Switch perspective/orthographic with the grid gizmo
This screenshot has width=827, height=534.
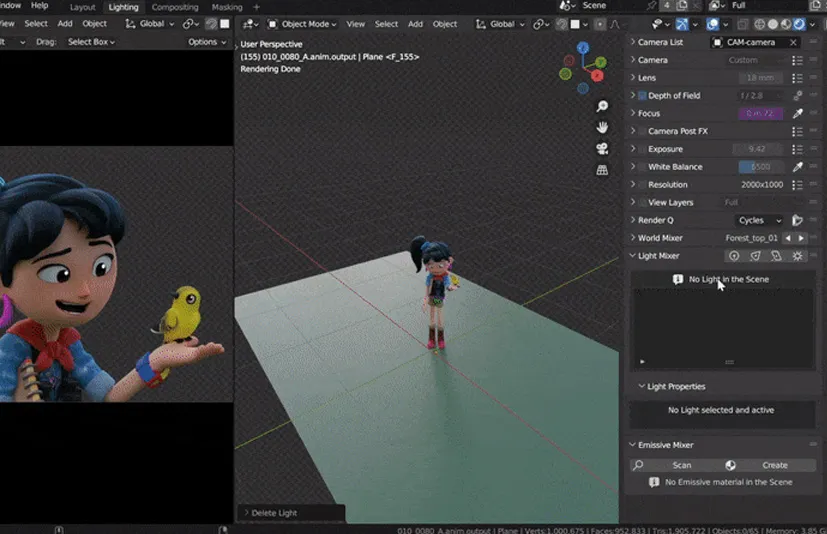(x=602, y=170)
